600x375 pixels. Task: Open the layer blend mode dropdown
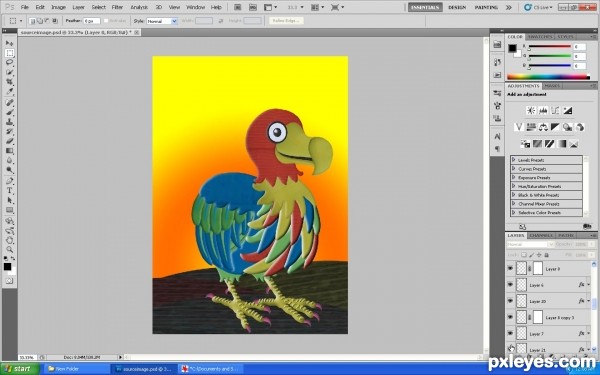pyautogui.click(x=530, y=244)
